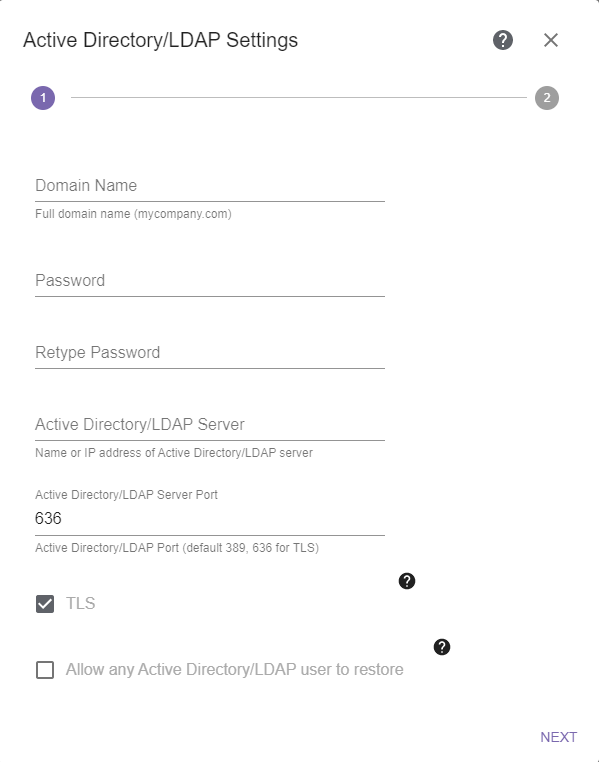Focus the Domain Name field
Screen dimensions: 599x762
(x=210, y=186)
